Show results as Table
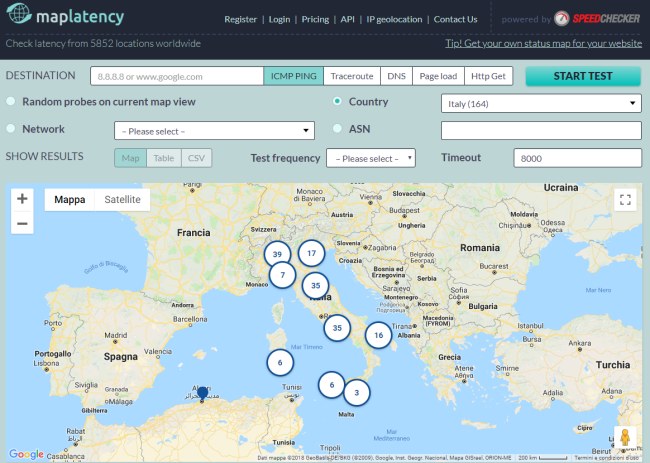Viewport: 650px width, 463px height. pyautogui.click(x=163, y=158)
